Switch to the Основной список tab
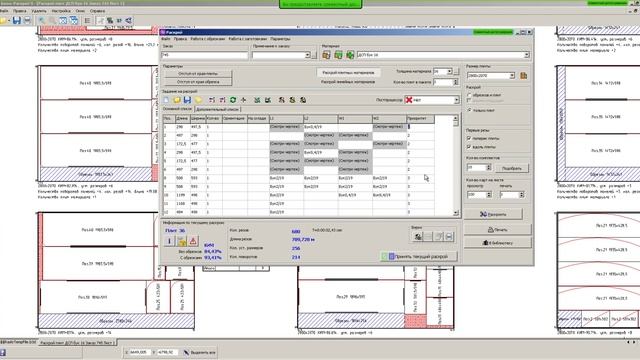 click(178, 109)
